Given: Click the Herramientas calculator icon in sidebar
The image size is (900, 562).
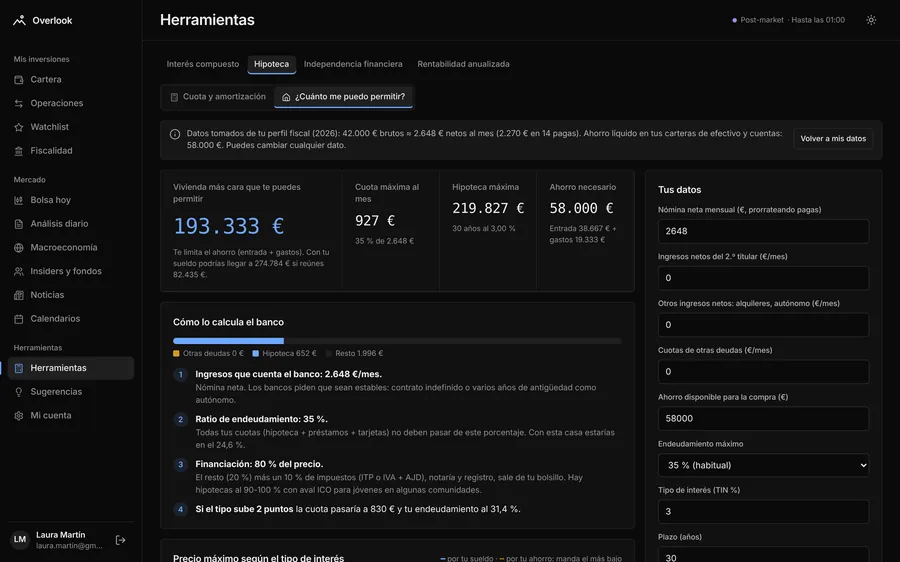Looking at the screenshot, I should [x=18, y=368].
